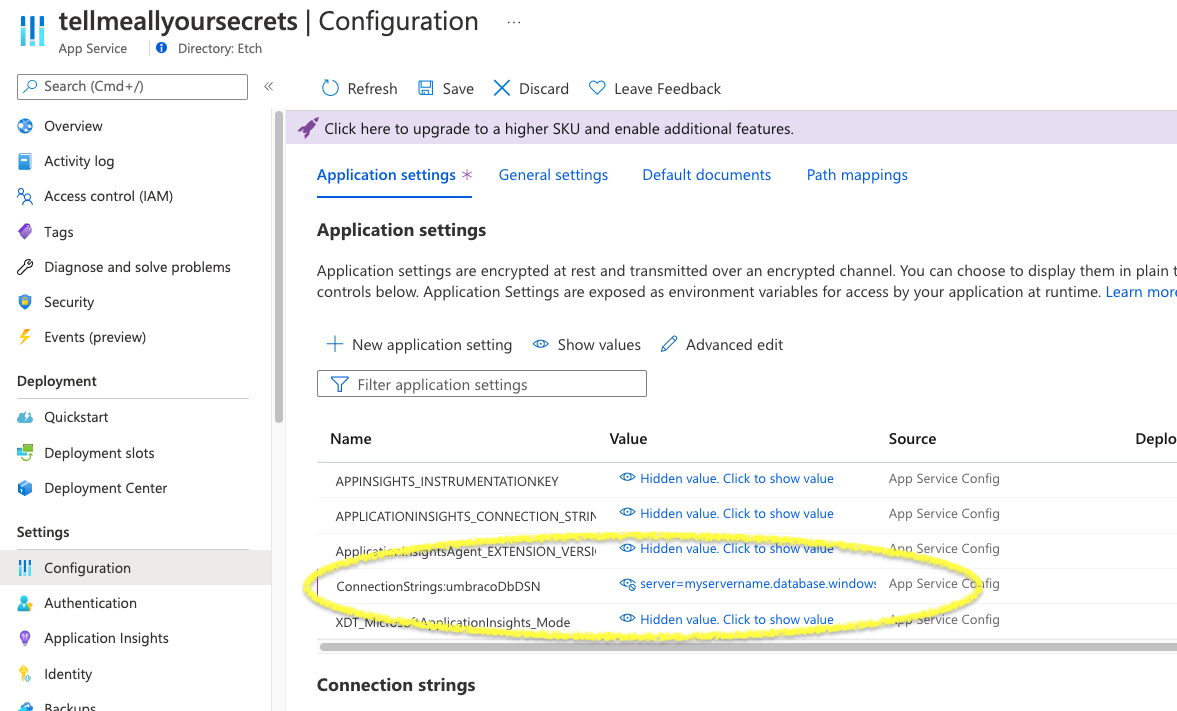Image resolution: width=1177 pixels, height=711 pixels.
Task: Click the Events lightning bolt icon
Action: (x=25, y=336)
